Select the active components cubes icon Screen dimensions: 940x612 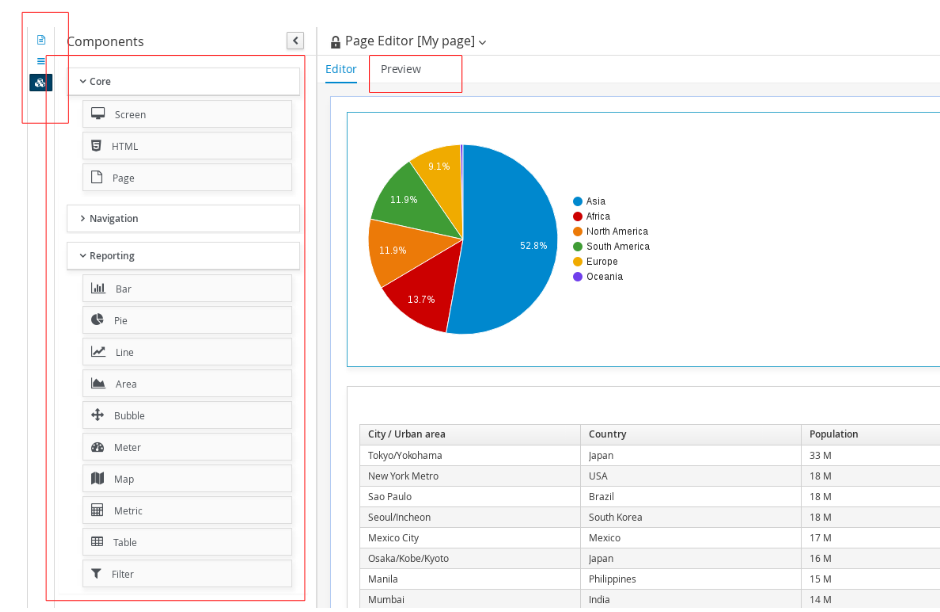(x=41, y=83)
